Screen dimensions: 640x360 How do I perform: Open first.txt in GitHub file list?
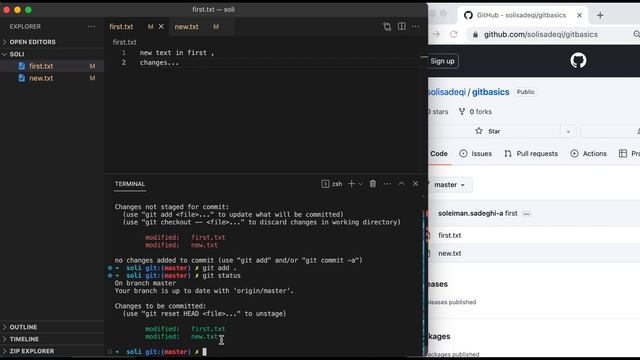pos(449,236)
